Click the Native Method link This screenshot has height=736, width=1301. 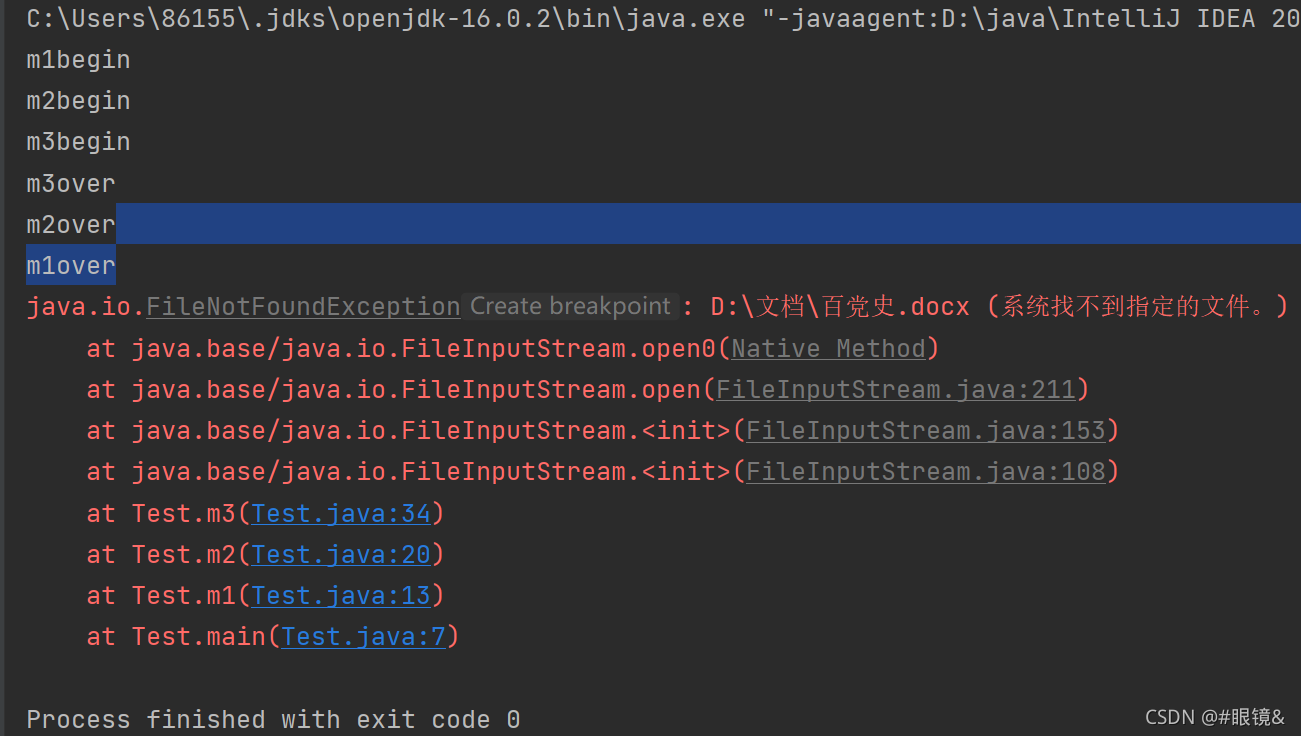pos(829,348)
